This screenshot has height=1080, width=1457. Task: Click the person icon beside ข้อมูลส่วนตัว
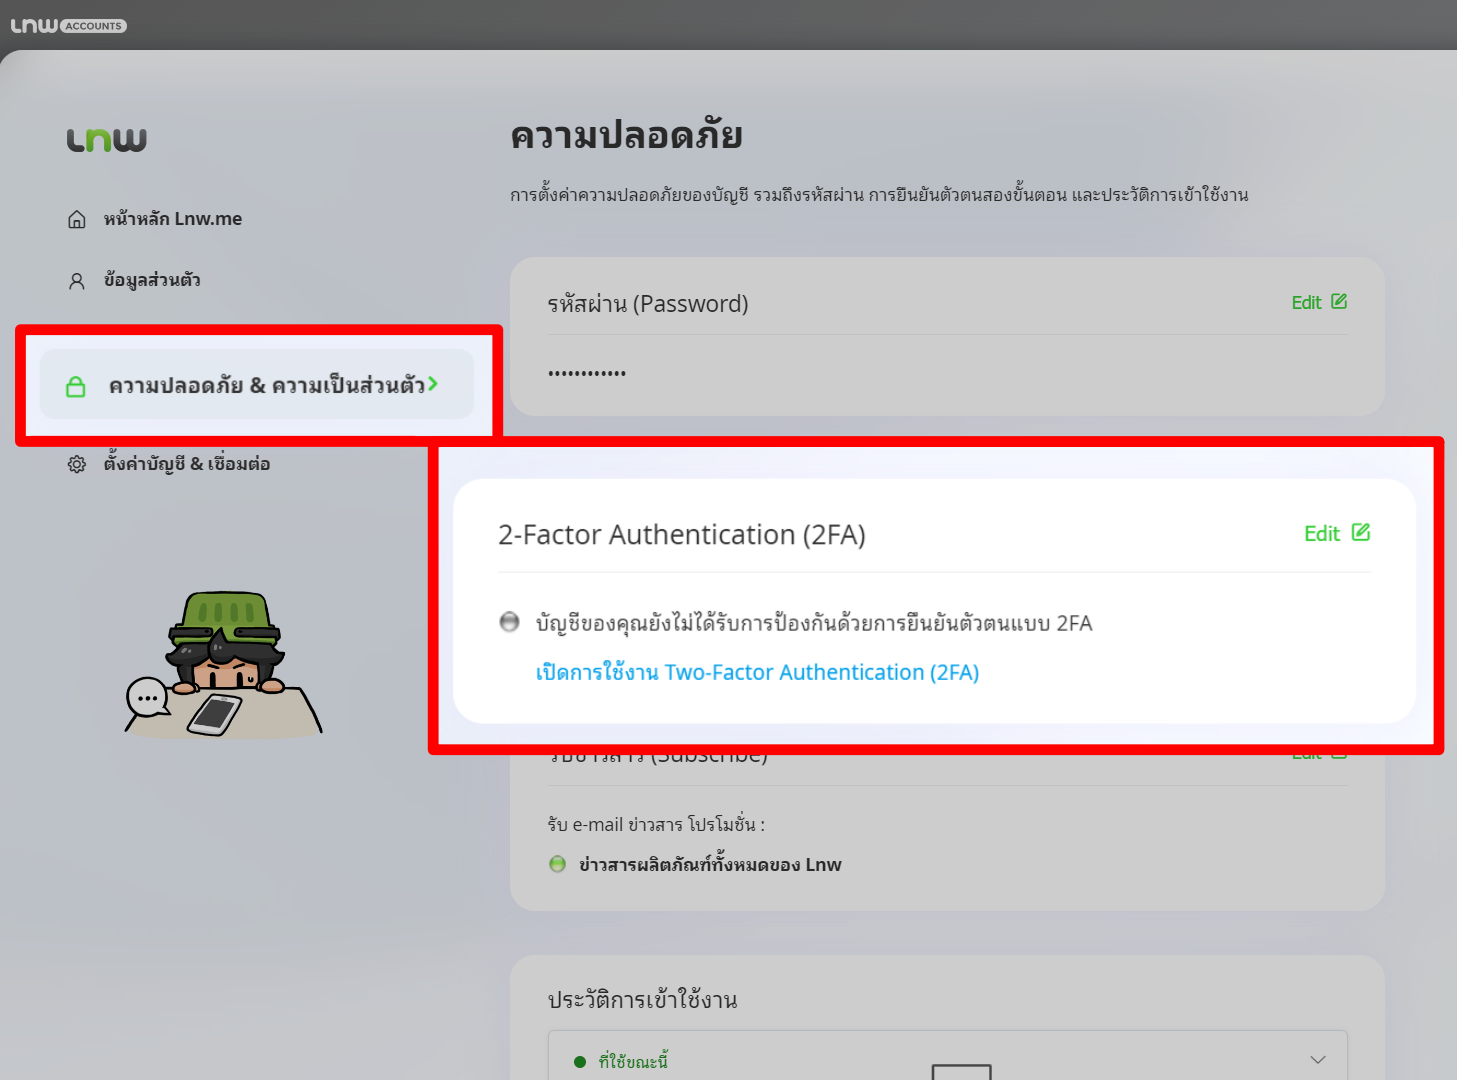77,281
